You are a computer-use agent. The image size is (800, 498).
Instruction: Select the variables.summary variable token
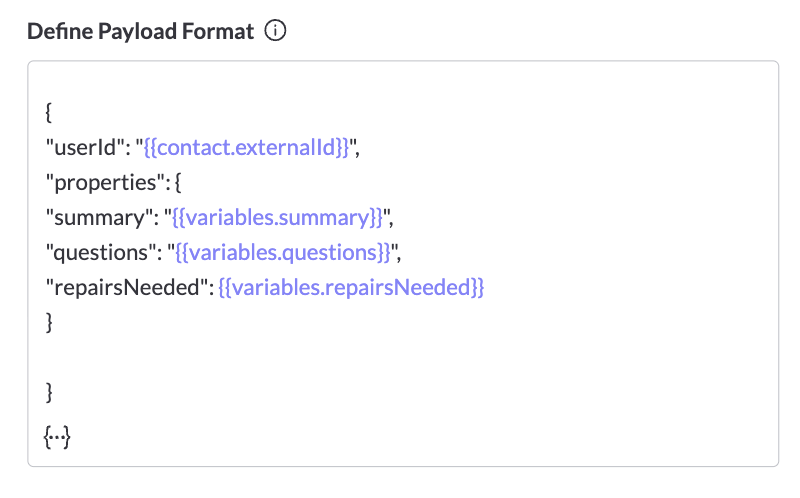pyautogui.click(x=277, y=217)
